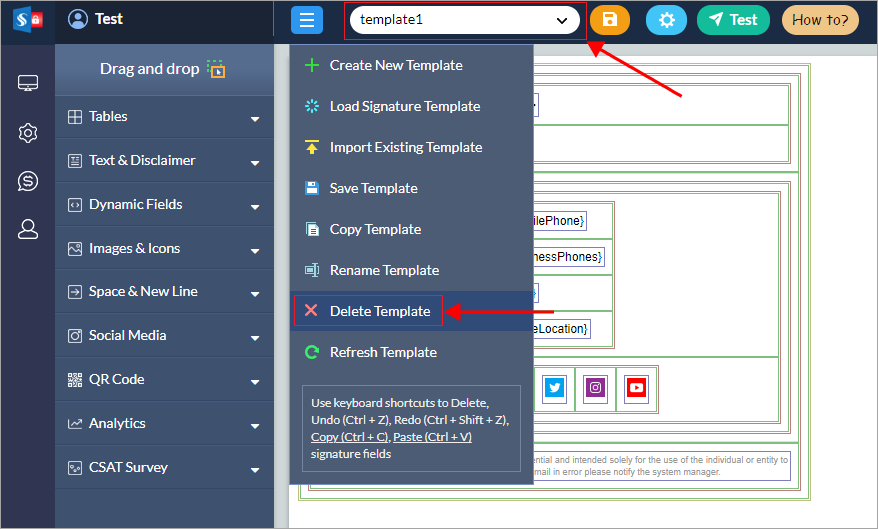The height and width of the screenshot is (529, 878).
Task: Click Import Existing Template entry
Action: (406, 147)
